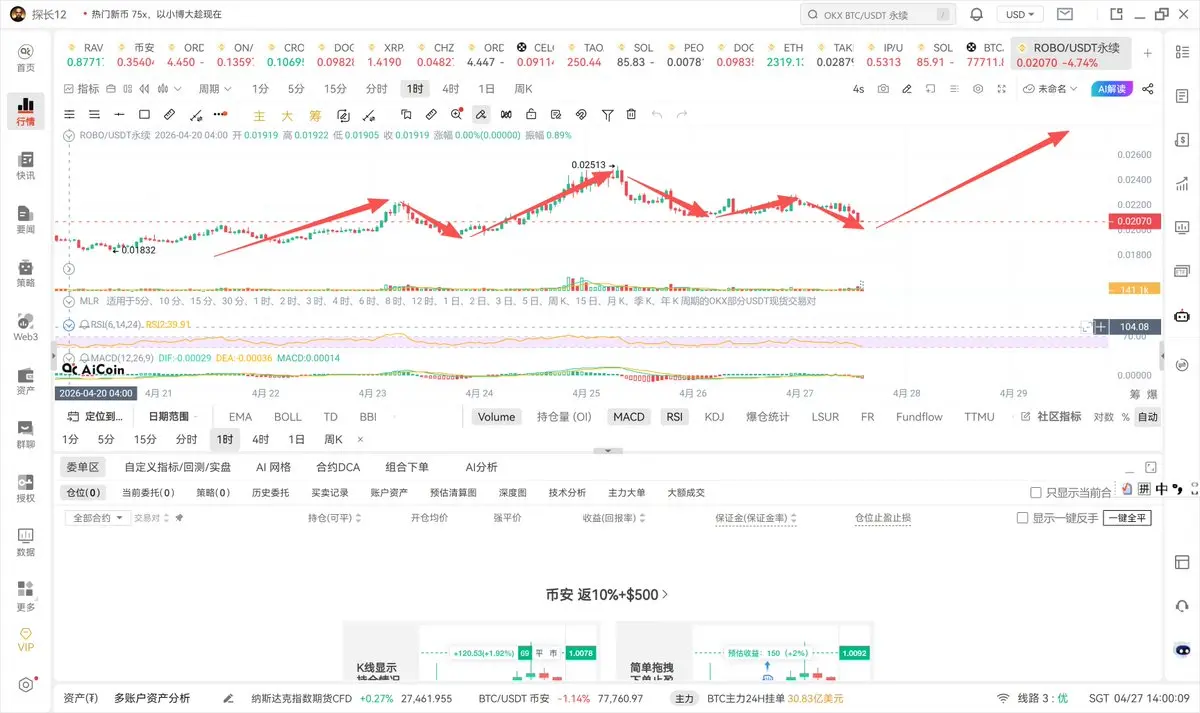Select the horizontal line drawing tool
1200x713 pixels.
click(119, 115)
